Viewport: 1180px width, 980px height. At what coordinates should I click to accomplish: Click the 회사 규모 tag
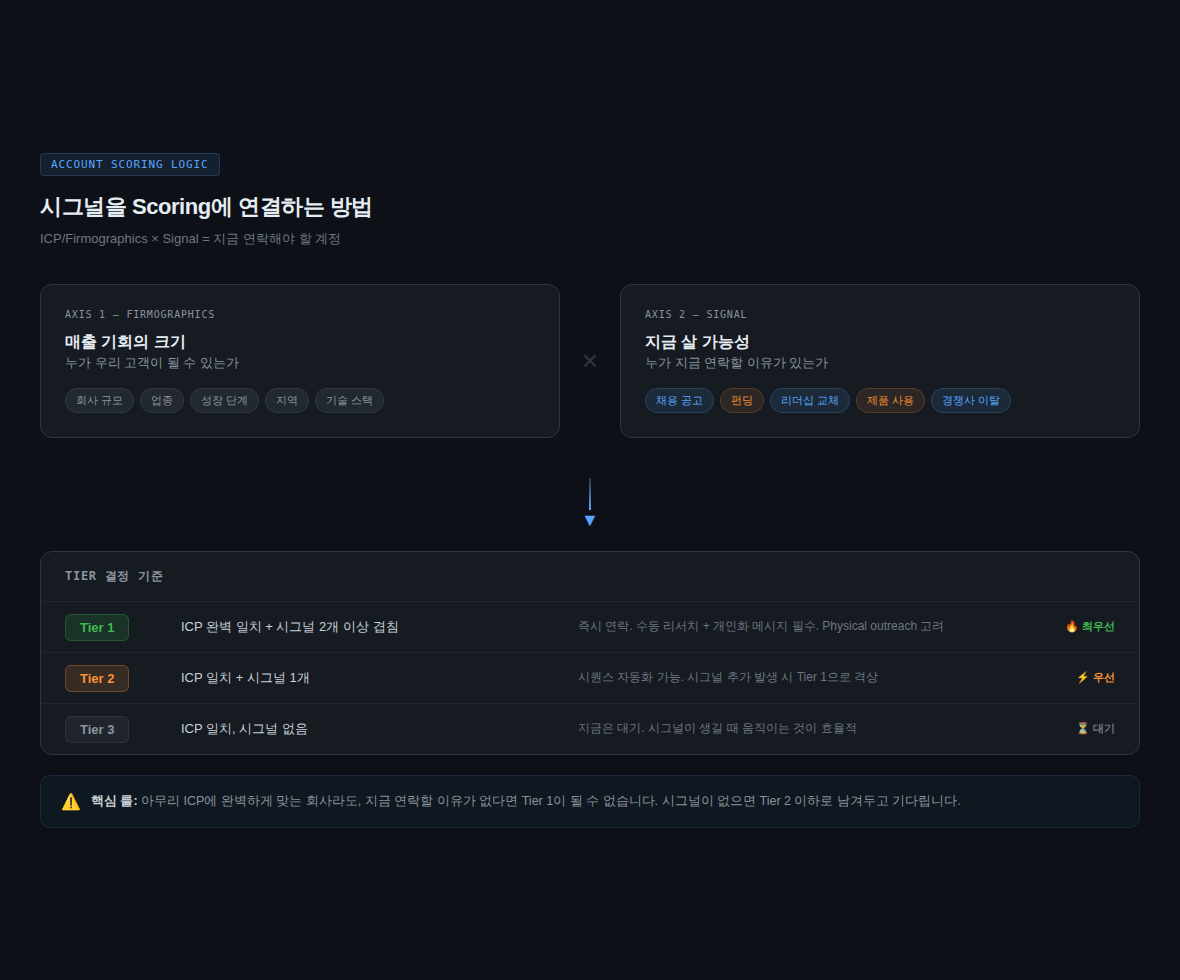99,401
